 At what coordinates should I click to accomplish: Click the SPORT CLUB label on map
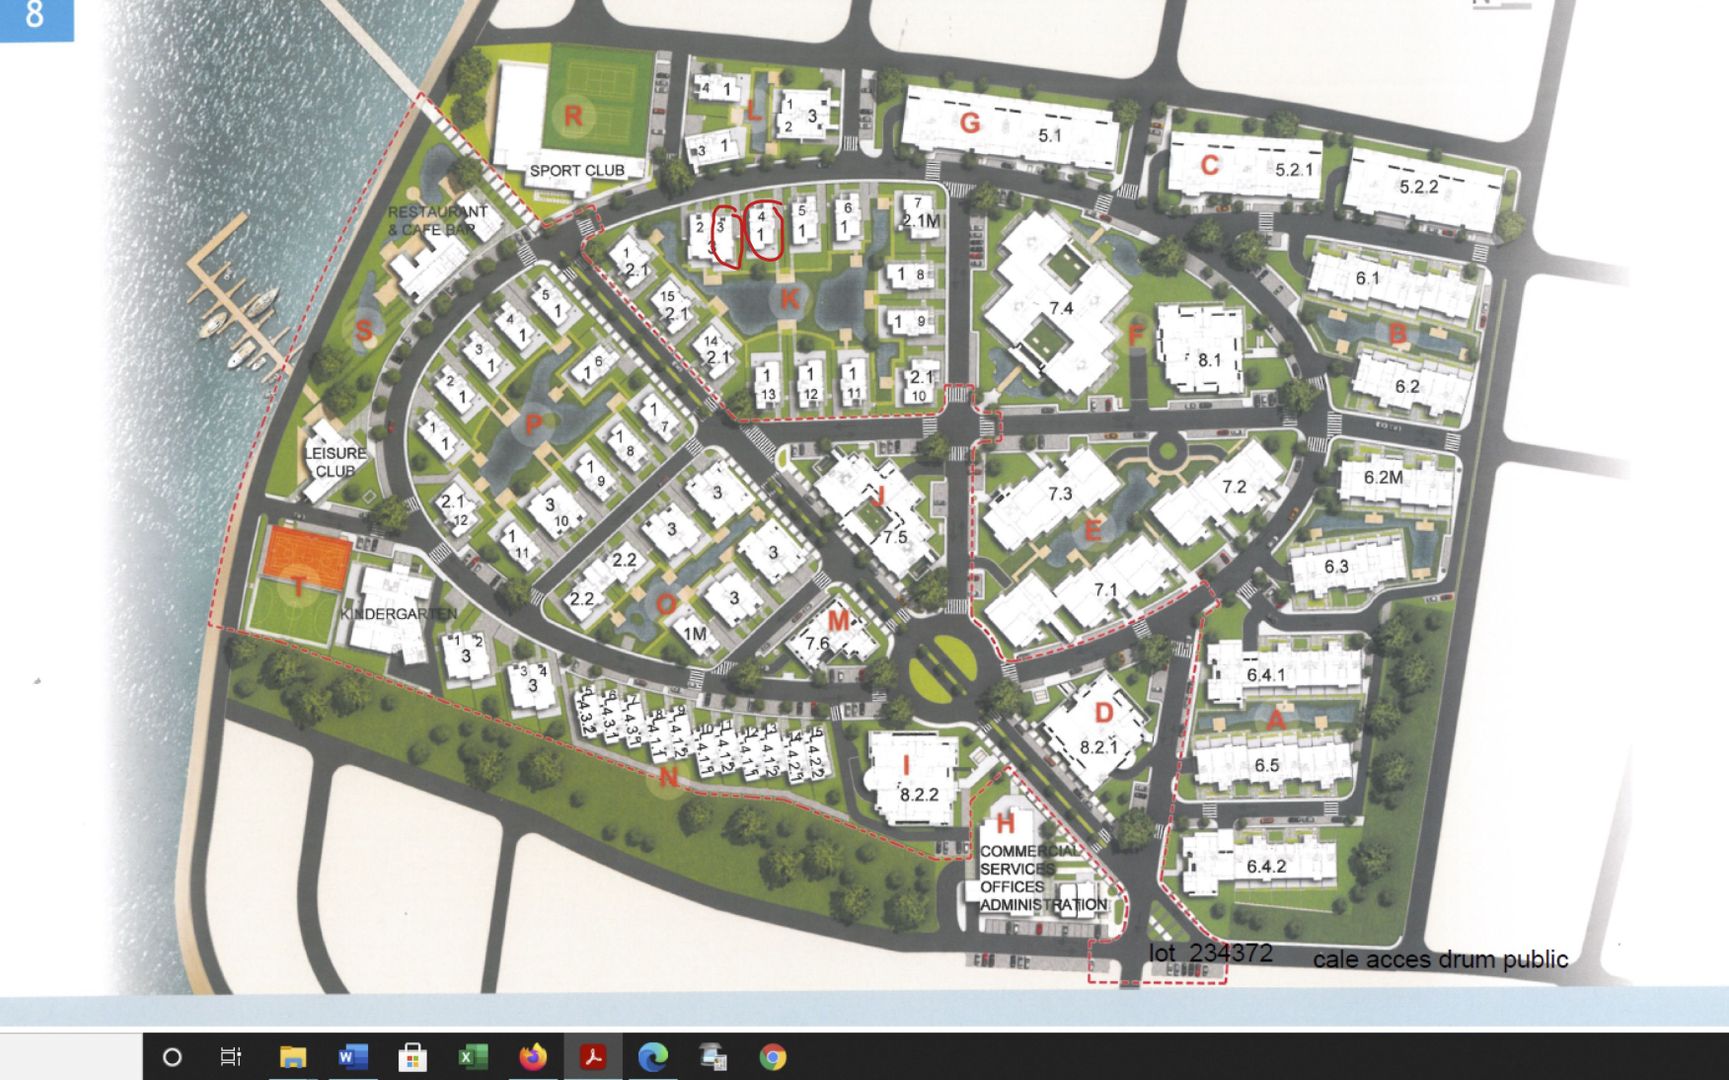tap(577, 171)
